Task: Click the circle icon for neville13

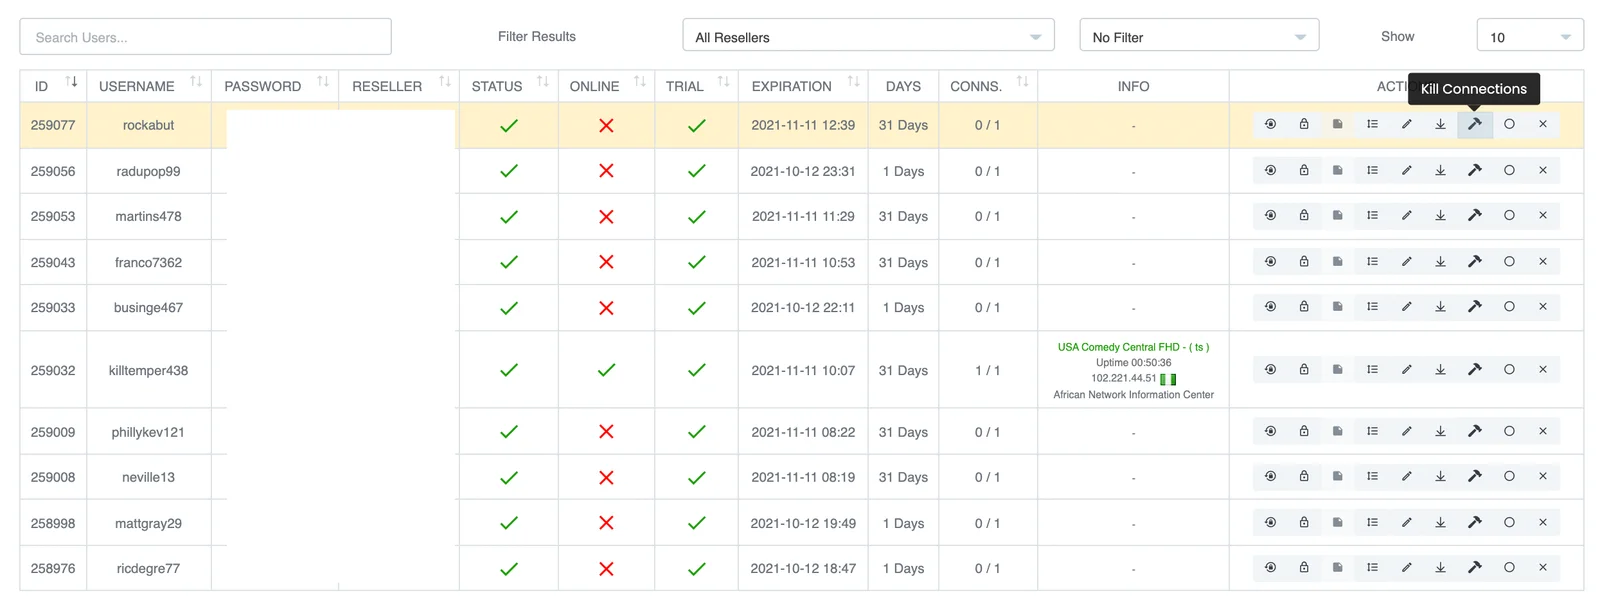Action: pyautogui.click(x=1509, y=477)
